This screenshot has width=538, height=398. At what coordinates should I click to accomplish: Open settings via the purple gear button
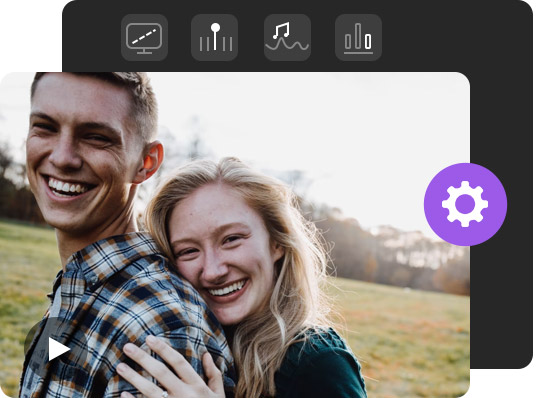(x=465, y=204)
